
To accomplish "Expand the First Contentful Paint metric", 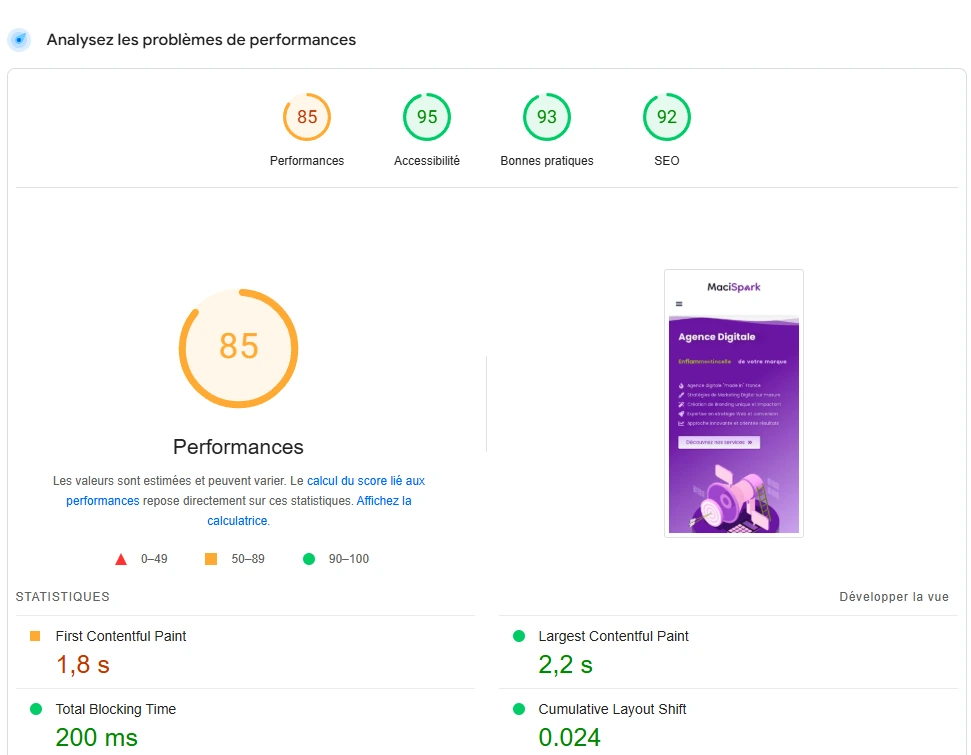I will tap(245, 653).
